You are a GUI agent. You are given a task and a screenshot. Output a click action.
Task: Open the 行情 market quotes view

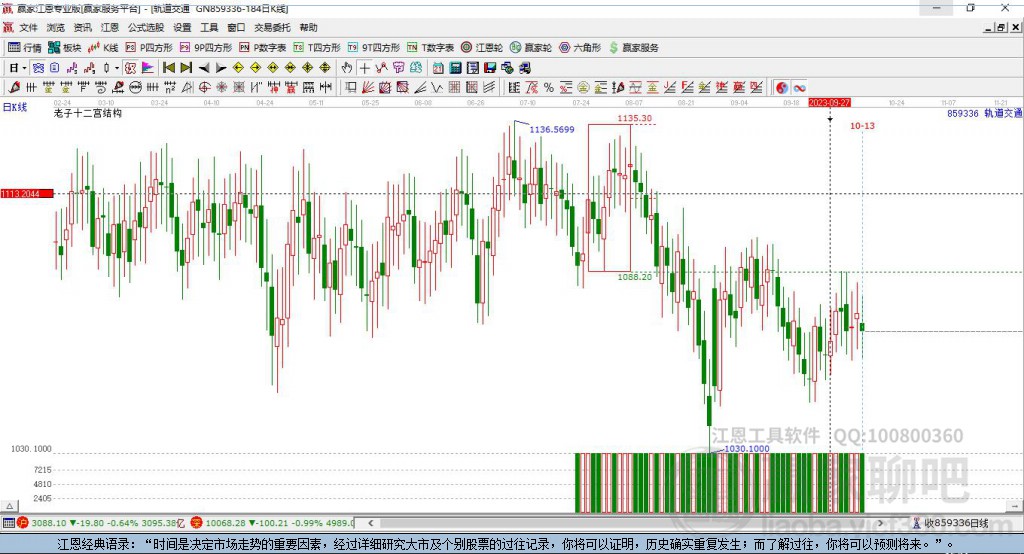25,47
